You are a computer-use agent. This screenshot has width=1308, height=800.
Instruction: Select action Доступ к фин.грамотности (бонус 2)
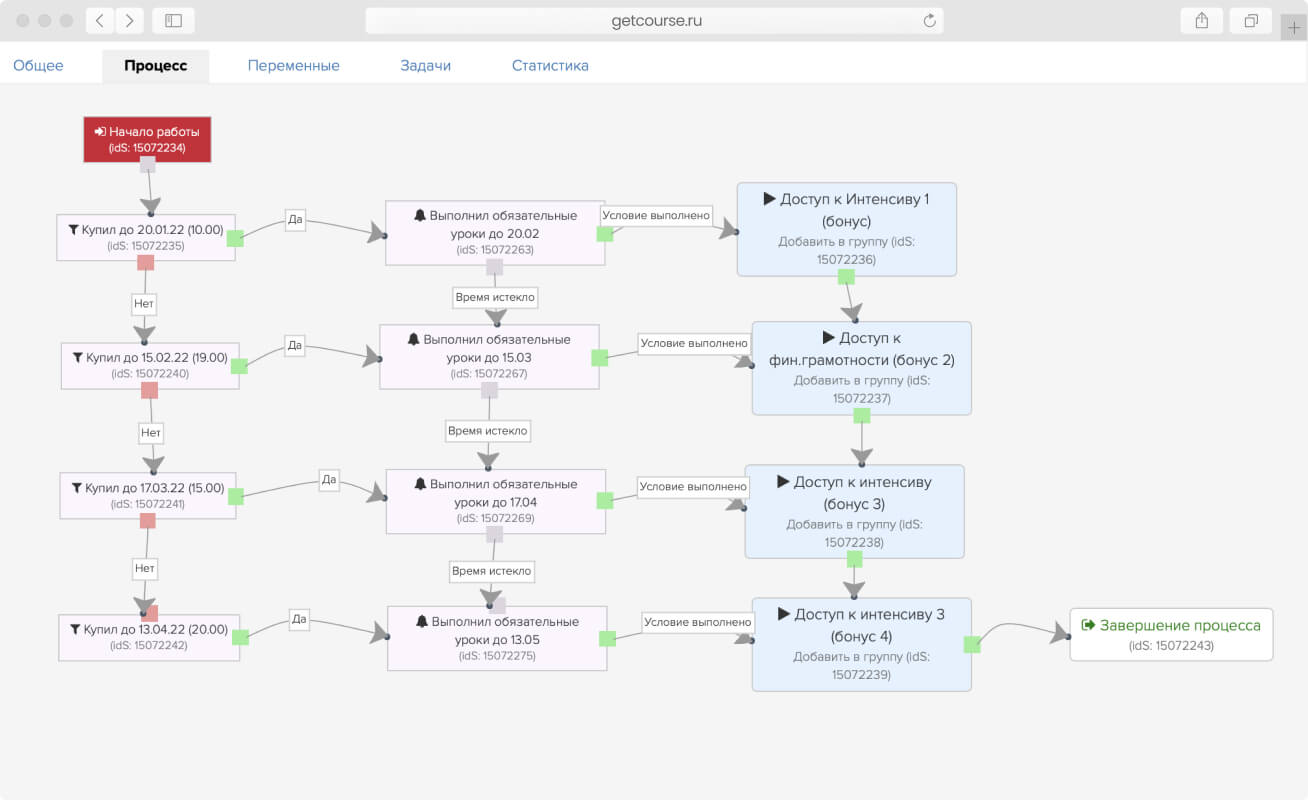(x=862, y=368)
